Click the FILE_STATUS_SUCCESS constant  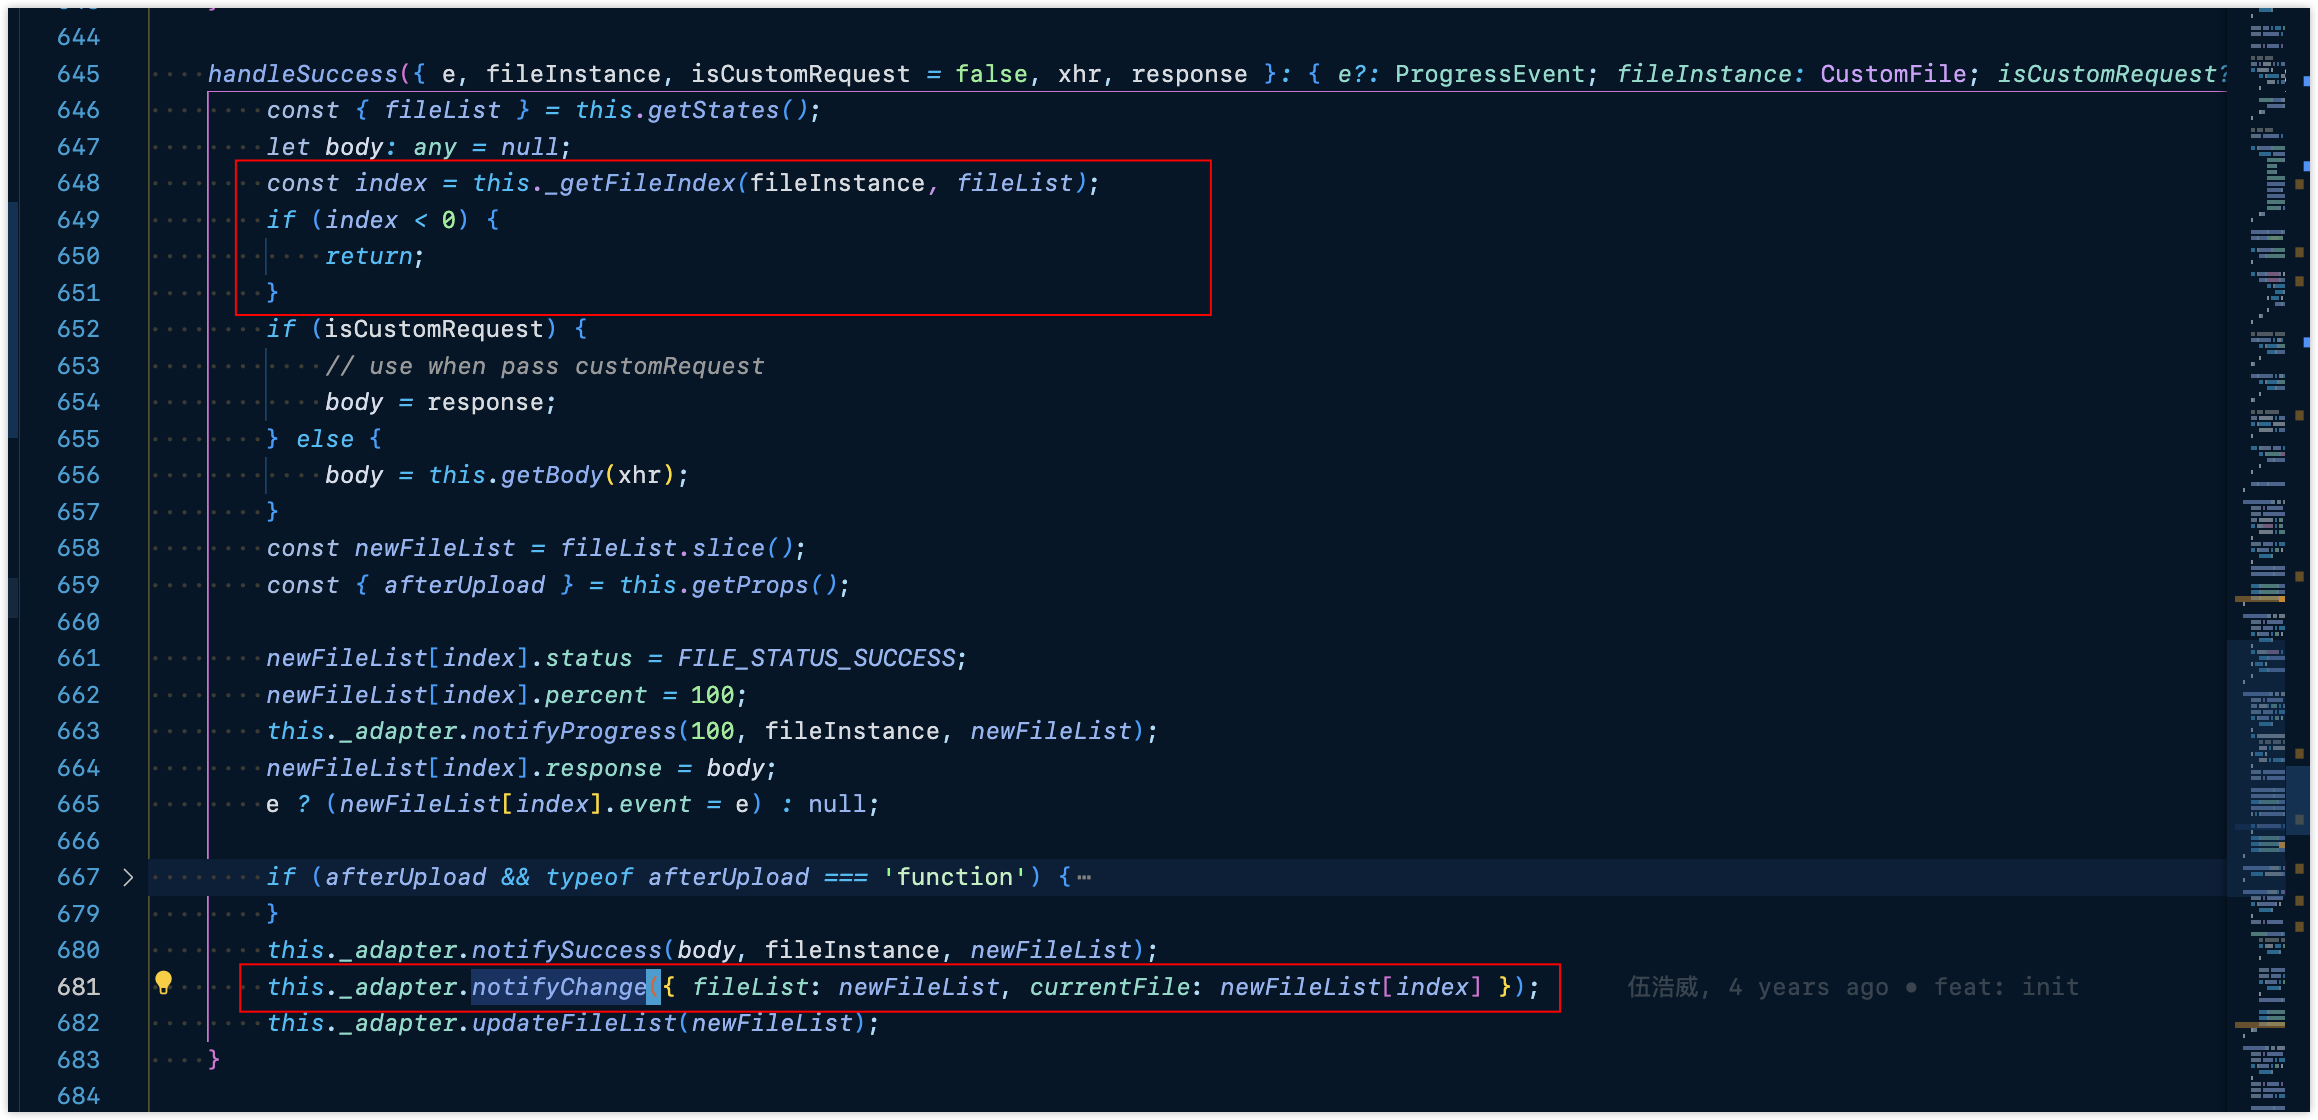pos(816,658)
